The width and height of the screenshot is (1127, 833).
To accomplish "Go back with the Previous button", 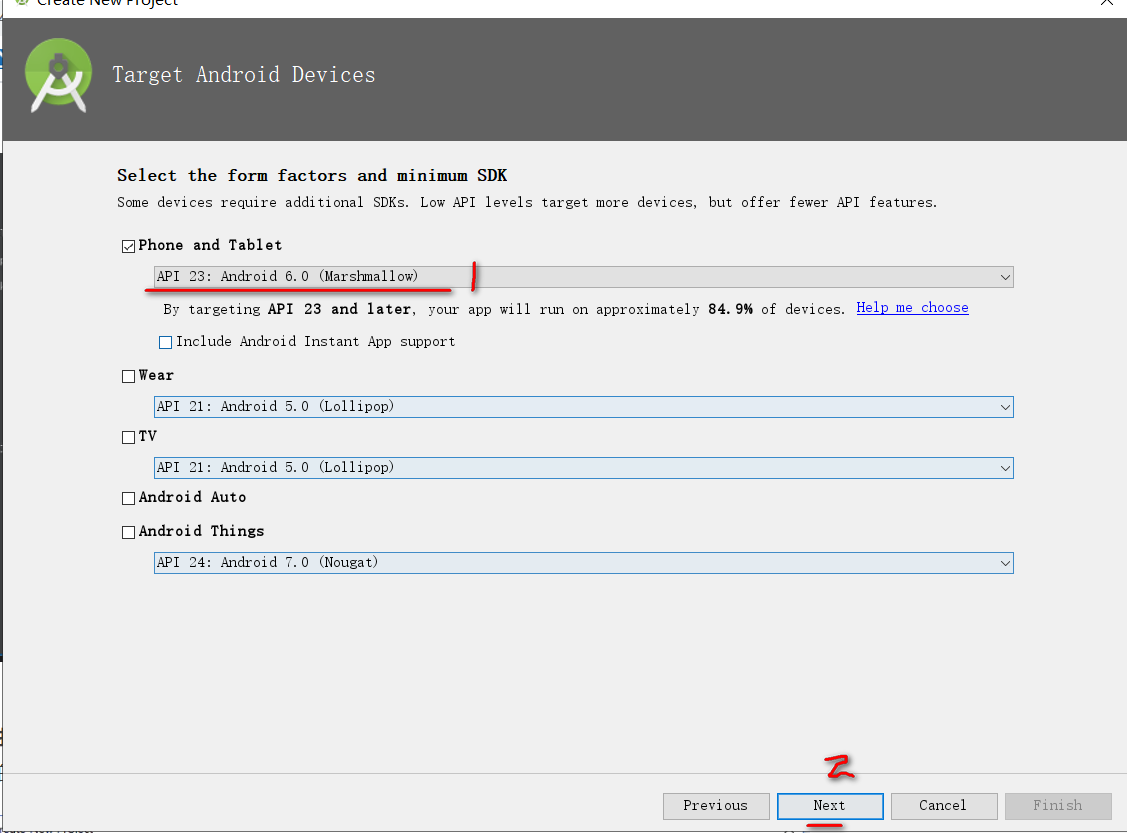I will point(716,806).
